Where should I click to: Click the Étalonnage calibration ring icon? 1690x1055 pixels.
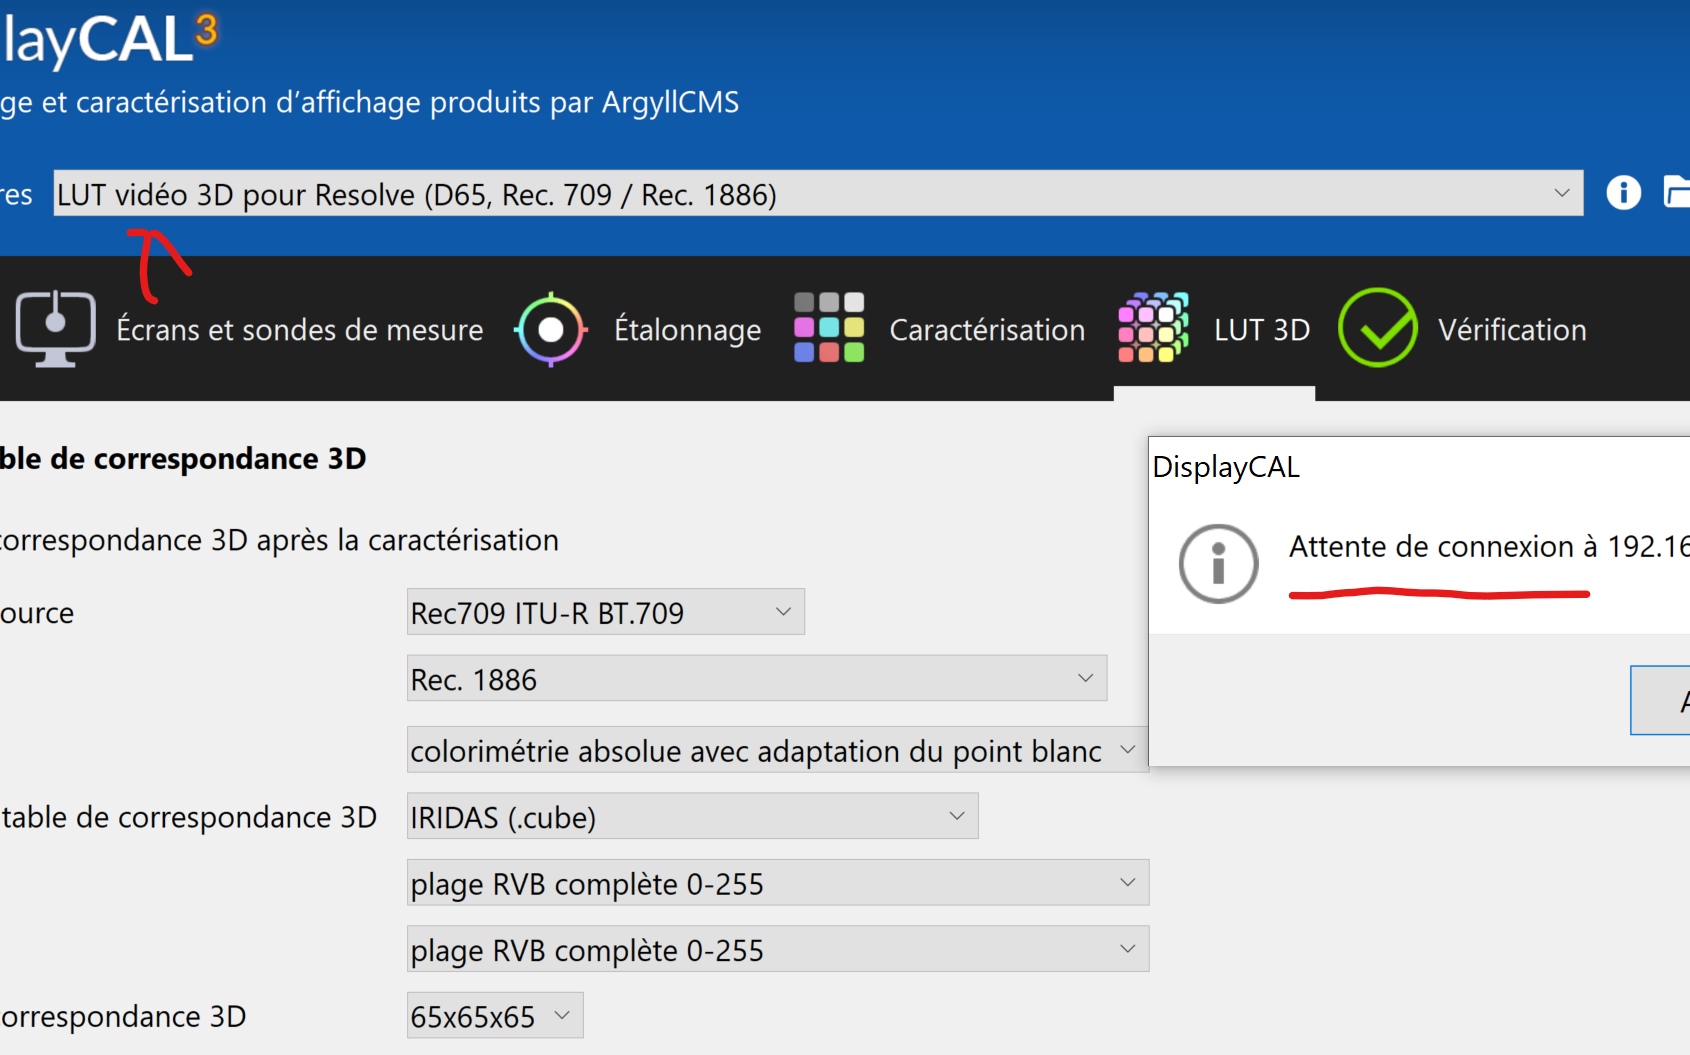point(550,329)
